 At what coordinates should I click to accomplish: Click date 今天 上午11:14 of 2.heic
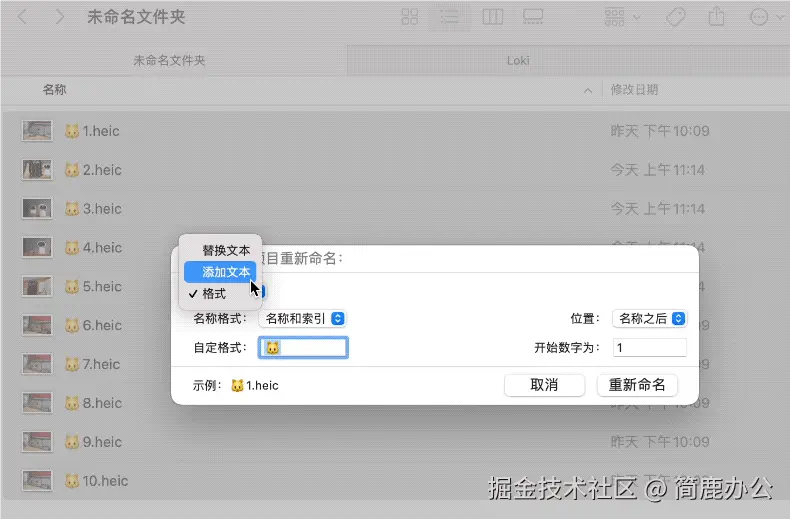tap(657, 170)
